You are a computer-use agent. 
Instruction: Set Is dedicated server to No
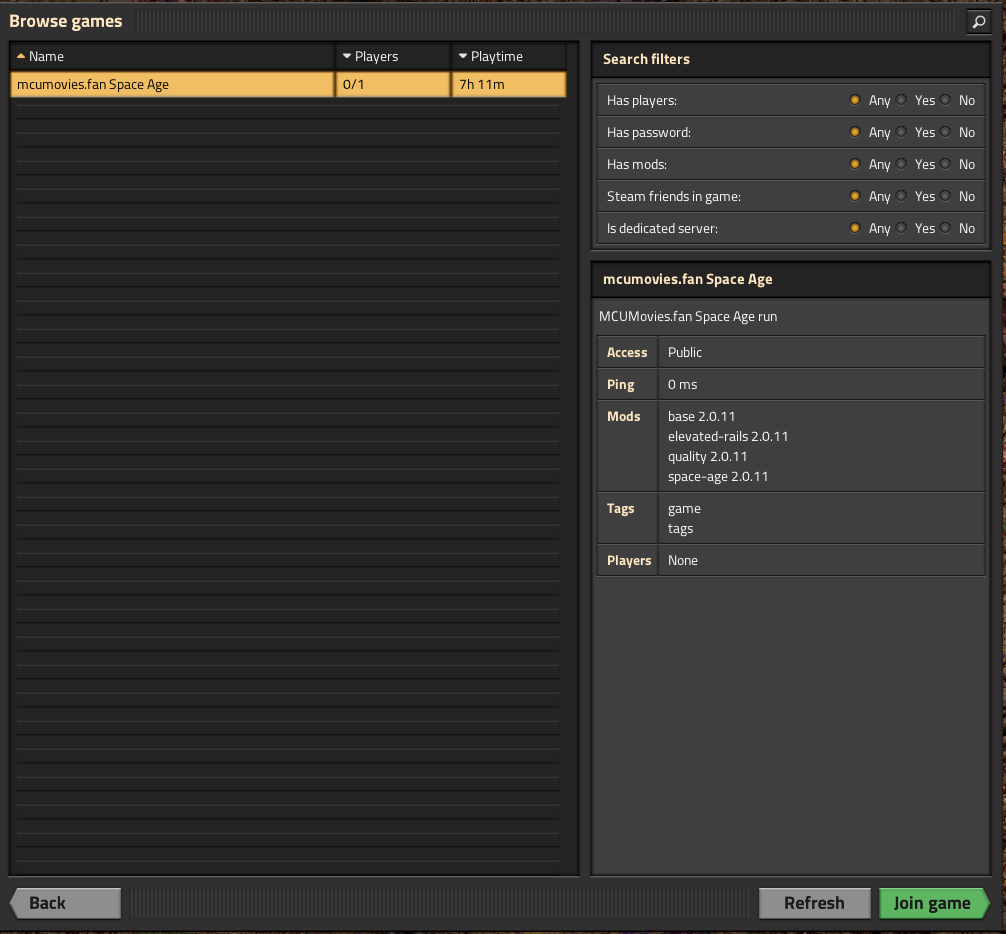(946, 228)
